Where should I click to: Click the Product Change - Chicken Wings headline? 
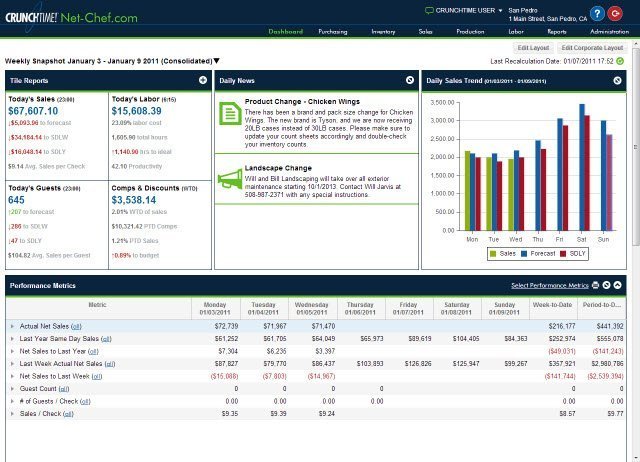pos(302,102)
